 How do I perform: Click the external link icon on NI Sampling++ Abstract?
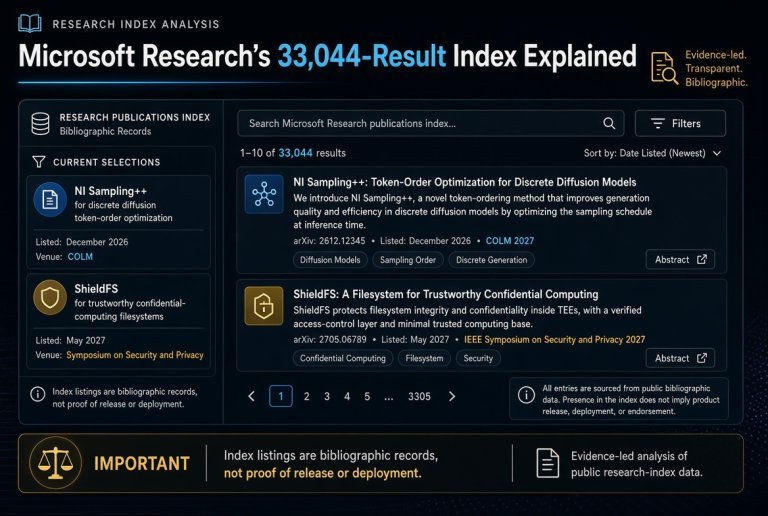[702, 259]
